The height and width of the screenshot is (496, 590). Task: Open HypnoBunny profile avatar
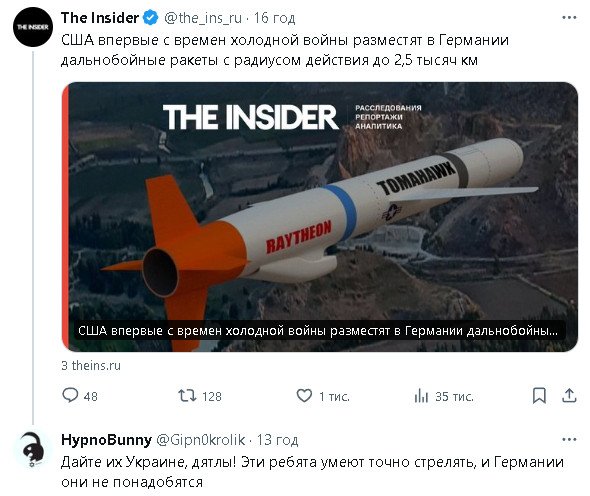[33, 449]
